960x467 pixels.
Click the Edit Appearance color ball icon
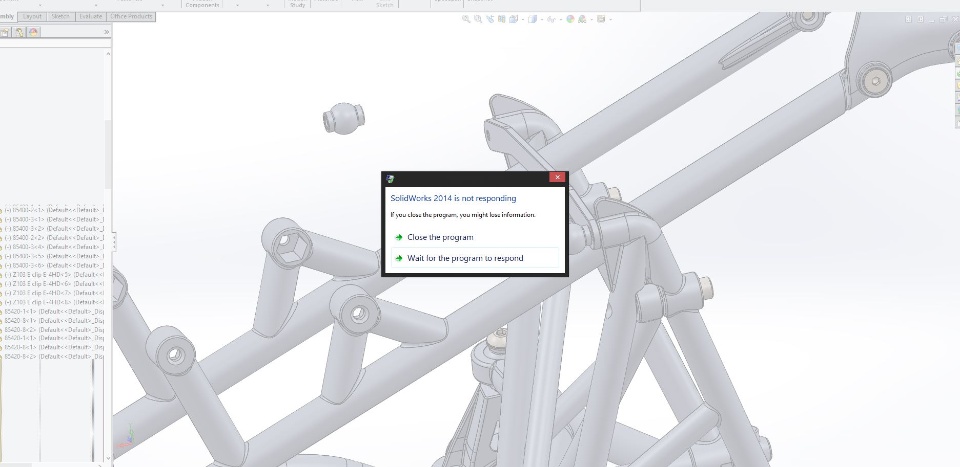(571, 19)
